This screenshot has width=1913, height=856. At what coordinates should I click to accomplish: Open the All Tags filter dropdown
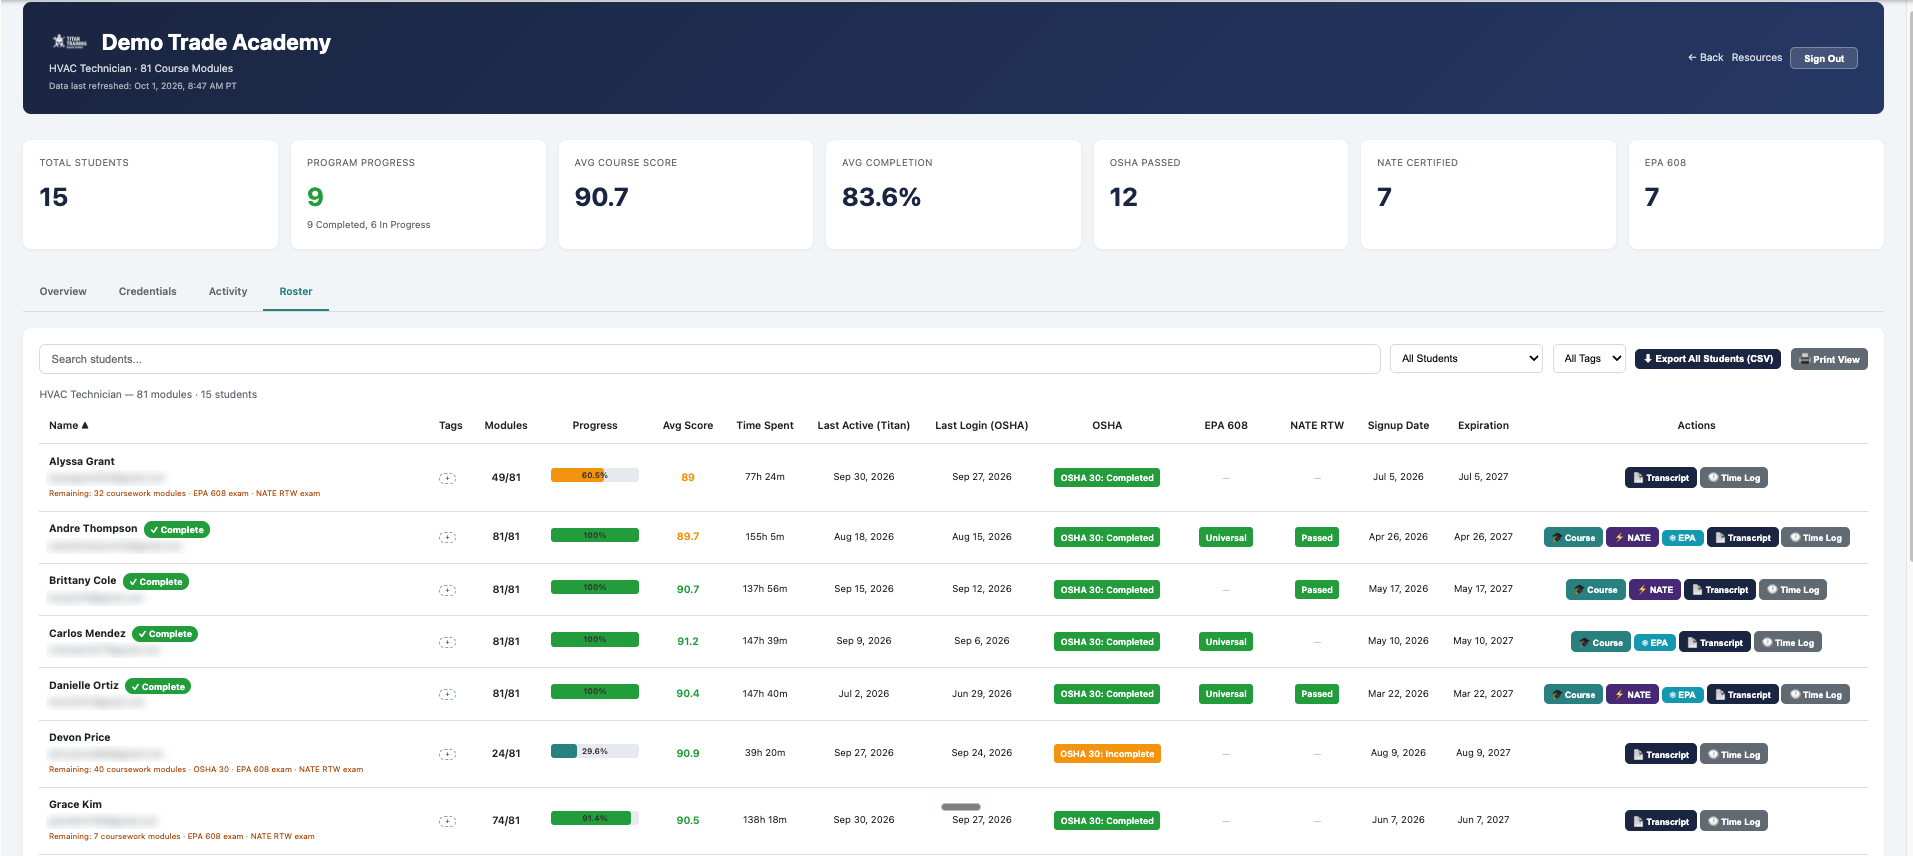click(x=1589, y=359)
